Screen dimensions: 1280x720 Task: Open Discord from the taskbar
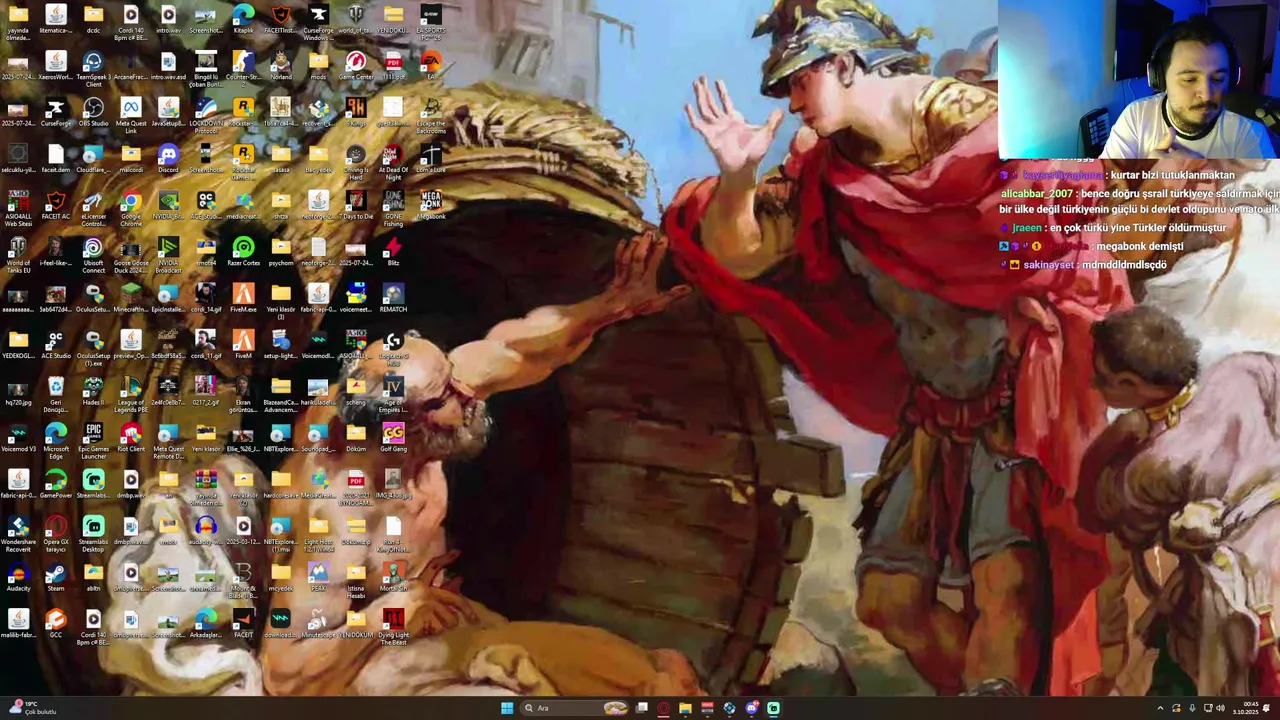click(x=751, y=708)
